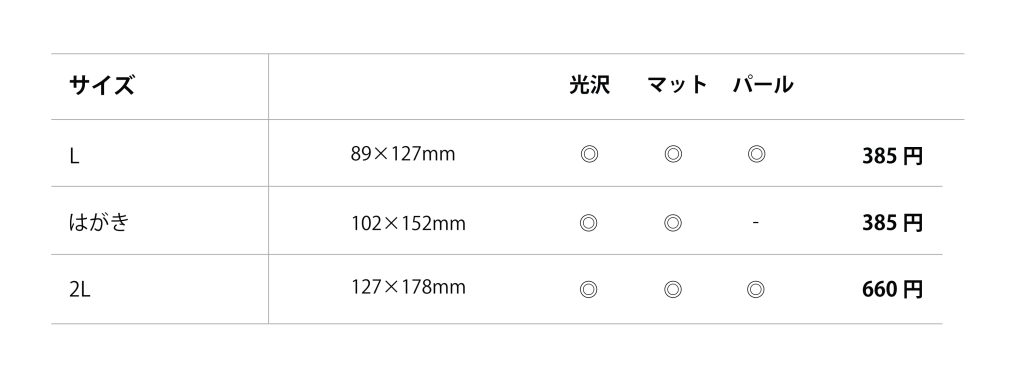Image resolution: width=1024 pixels, height=368 pixels.
Task: Click the 660 円 price
Action: [892, 289]
